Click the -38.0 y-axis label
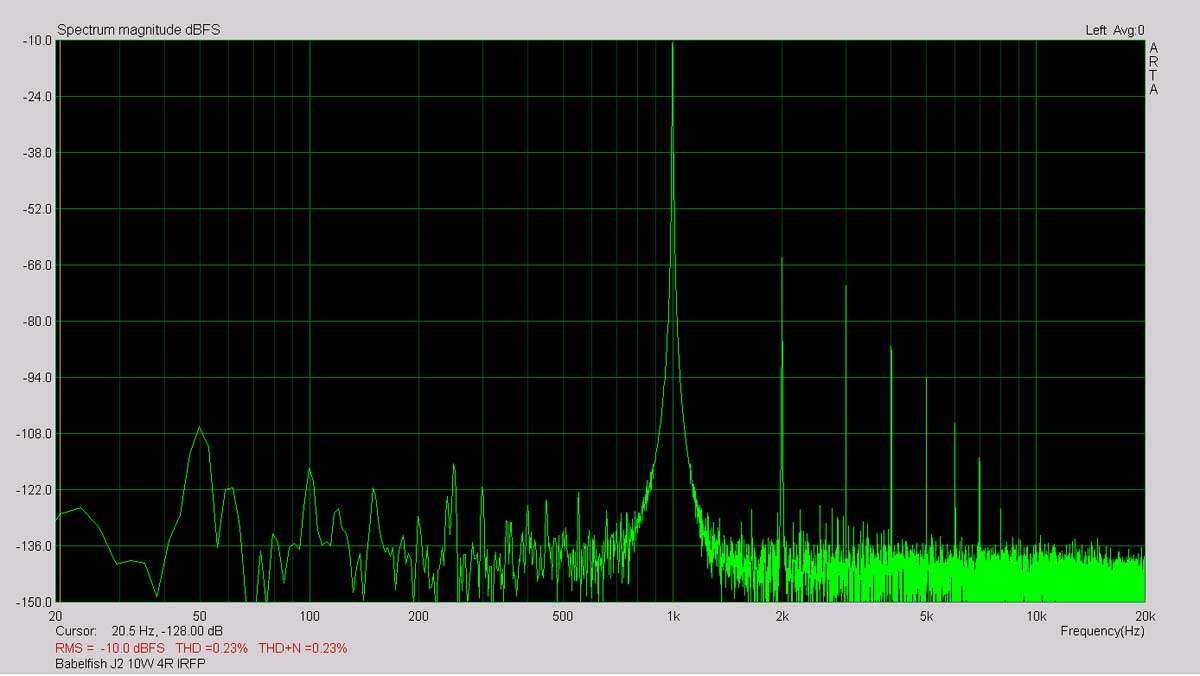The image size is (1200, 676). coord(36,153)
